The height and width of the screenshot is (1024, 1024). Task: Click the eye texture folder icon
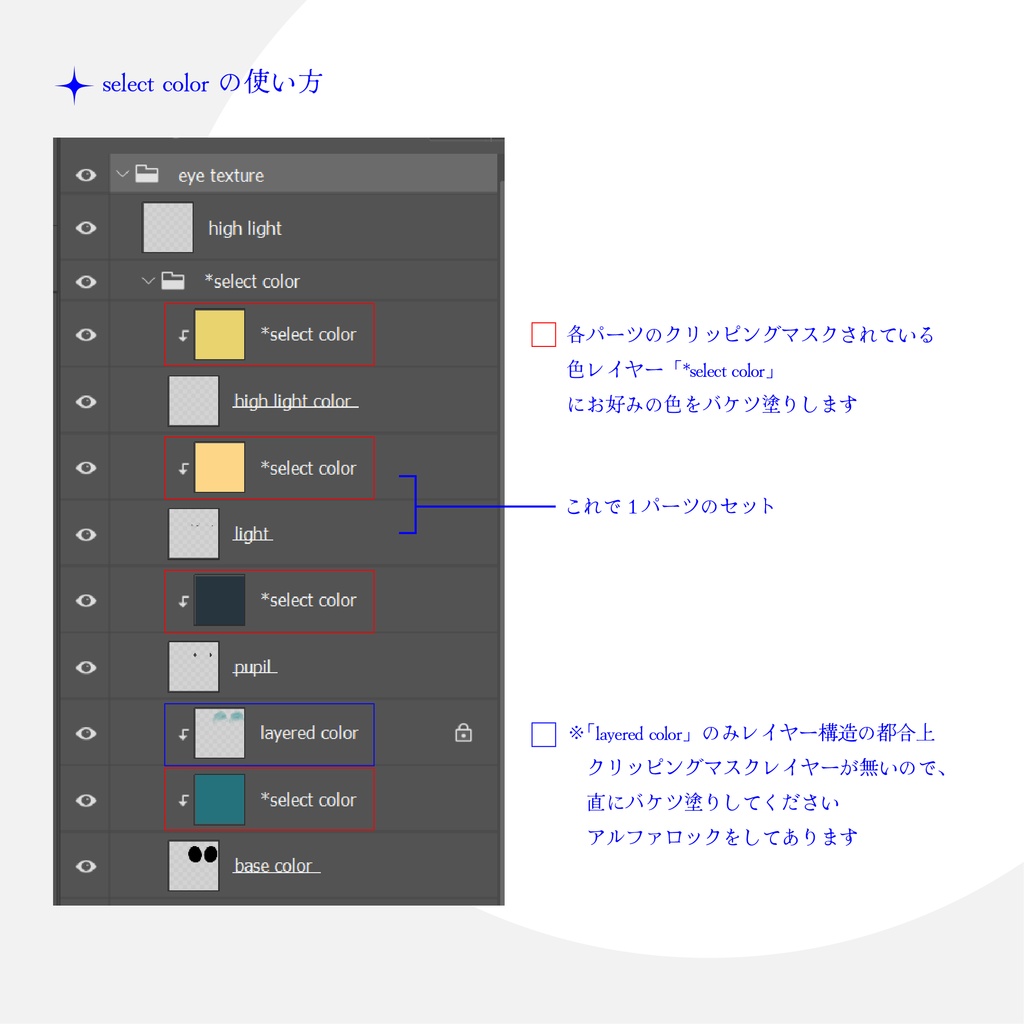(x=147, y=174)
